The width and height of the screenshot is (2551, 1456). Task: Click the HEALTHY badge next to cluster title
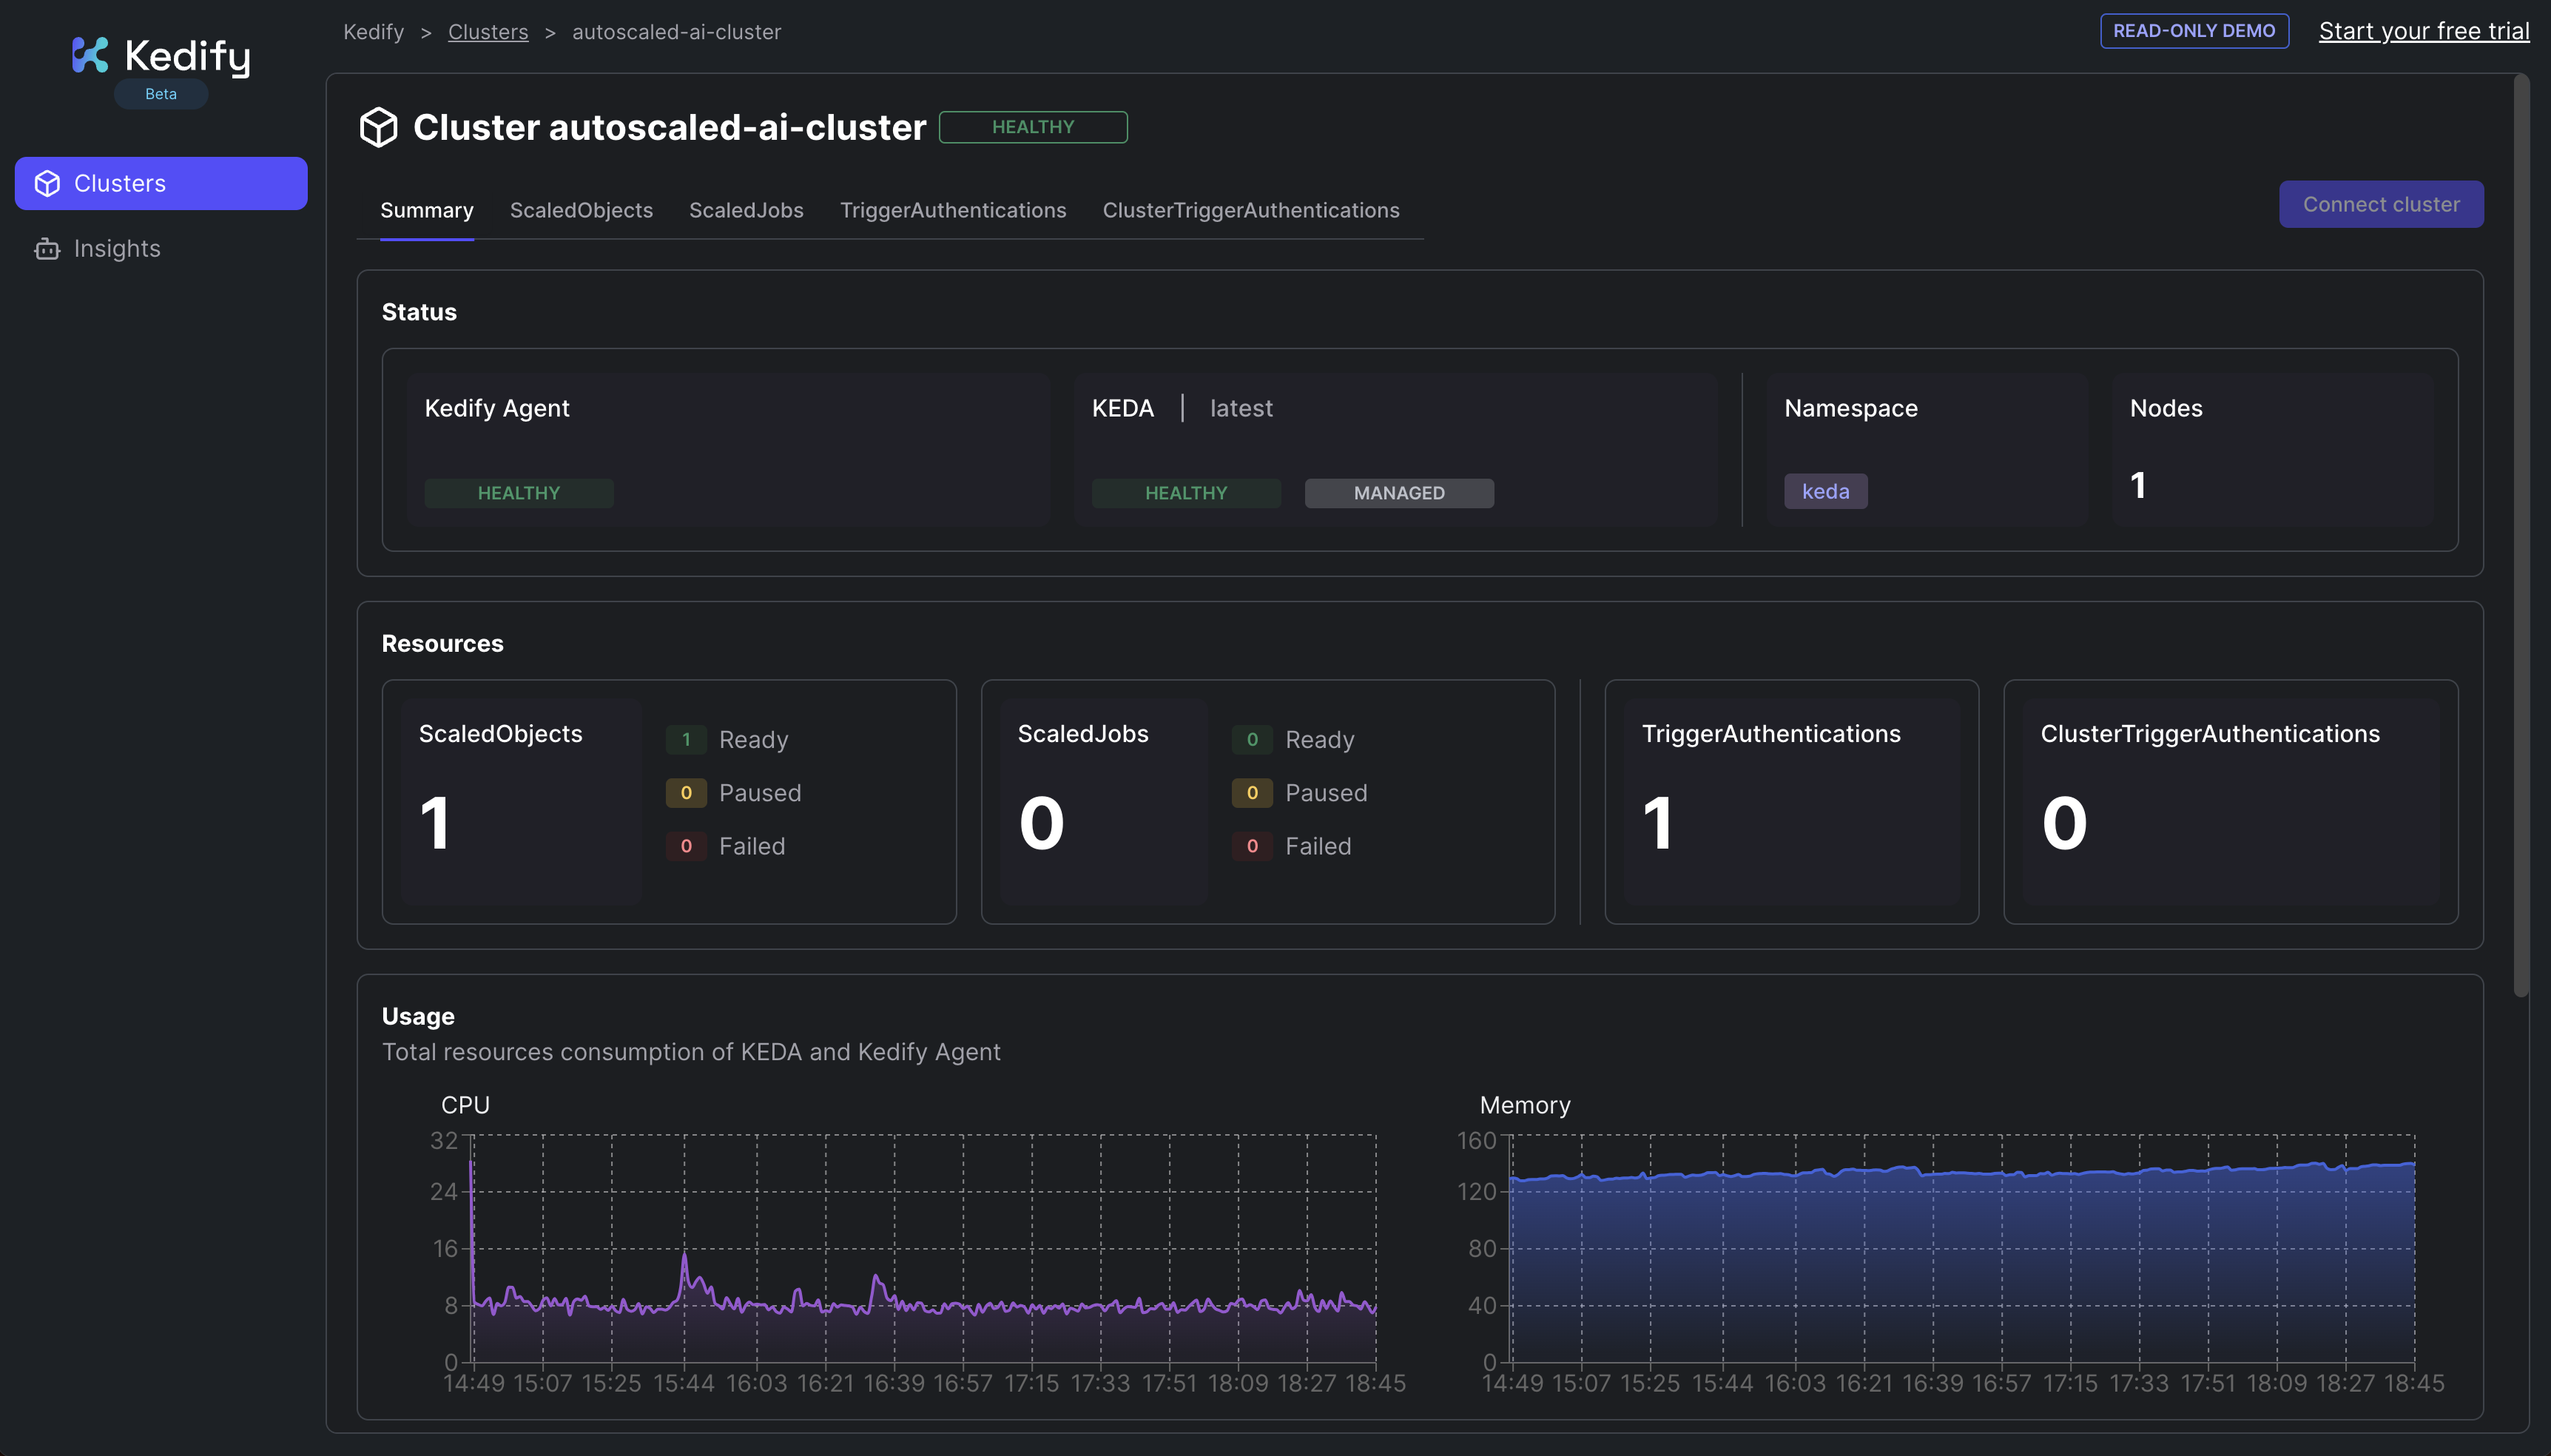point(1033,127)
